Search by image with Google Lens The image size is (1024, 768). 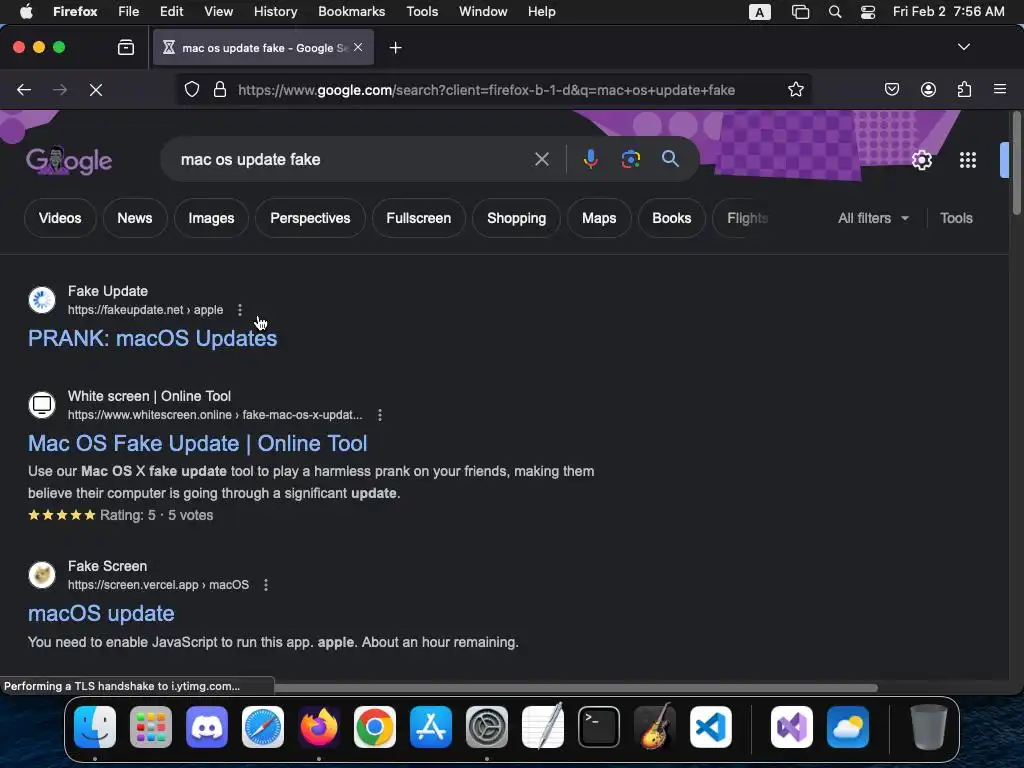pyautogui.click(x=630, y=159)
